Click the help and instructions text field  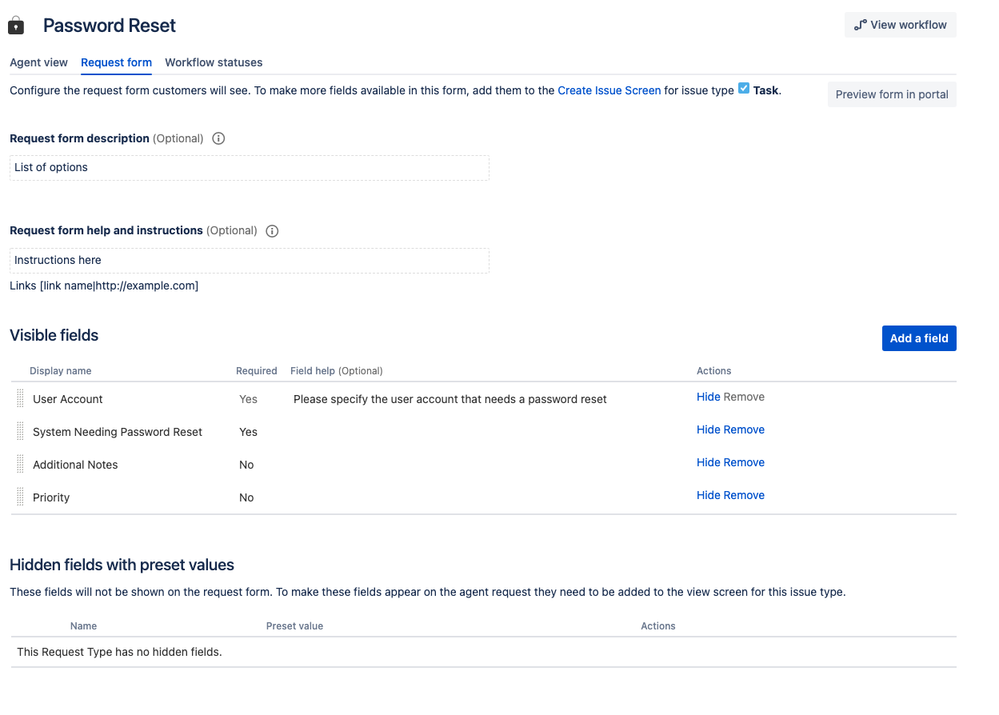pyautogui.click(x=249, y=261)
